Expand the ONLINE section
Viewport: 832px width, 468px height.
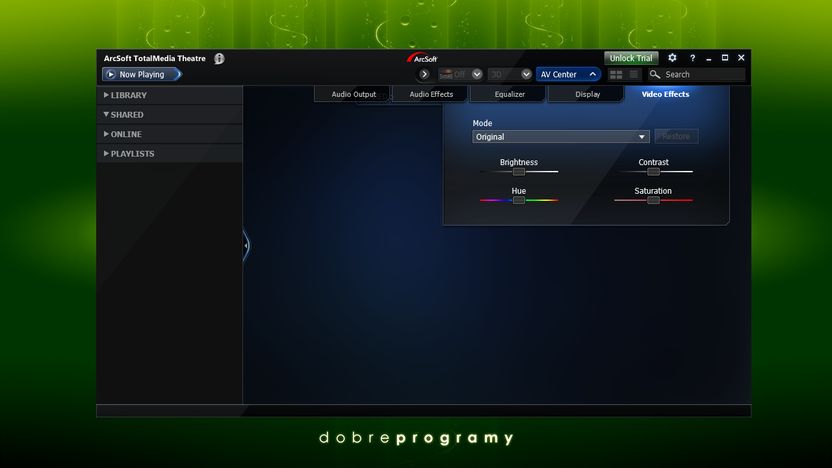[169, 134]
